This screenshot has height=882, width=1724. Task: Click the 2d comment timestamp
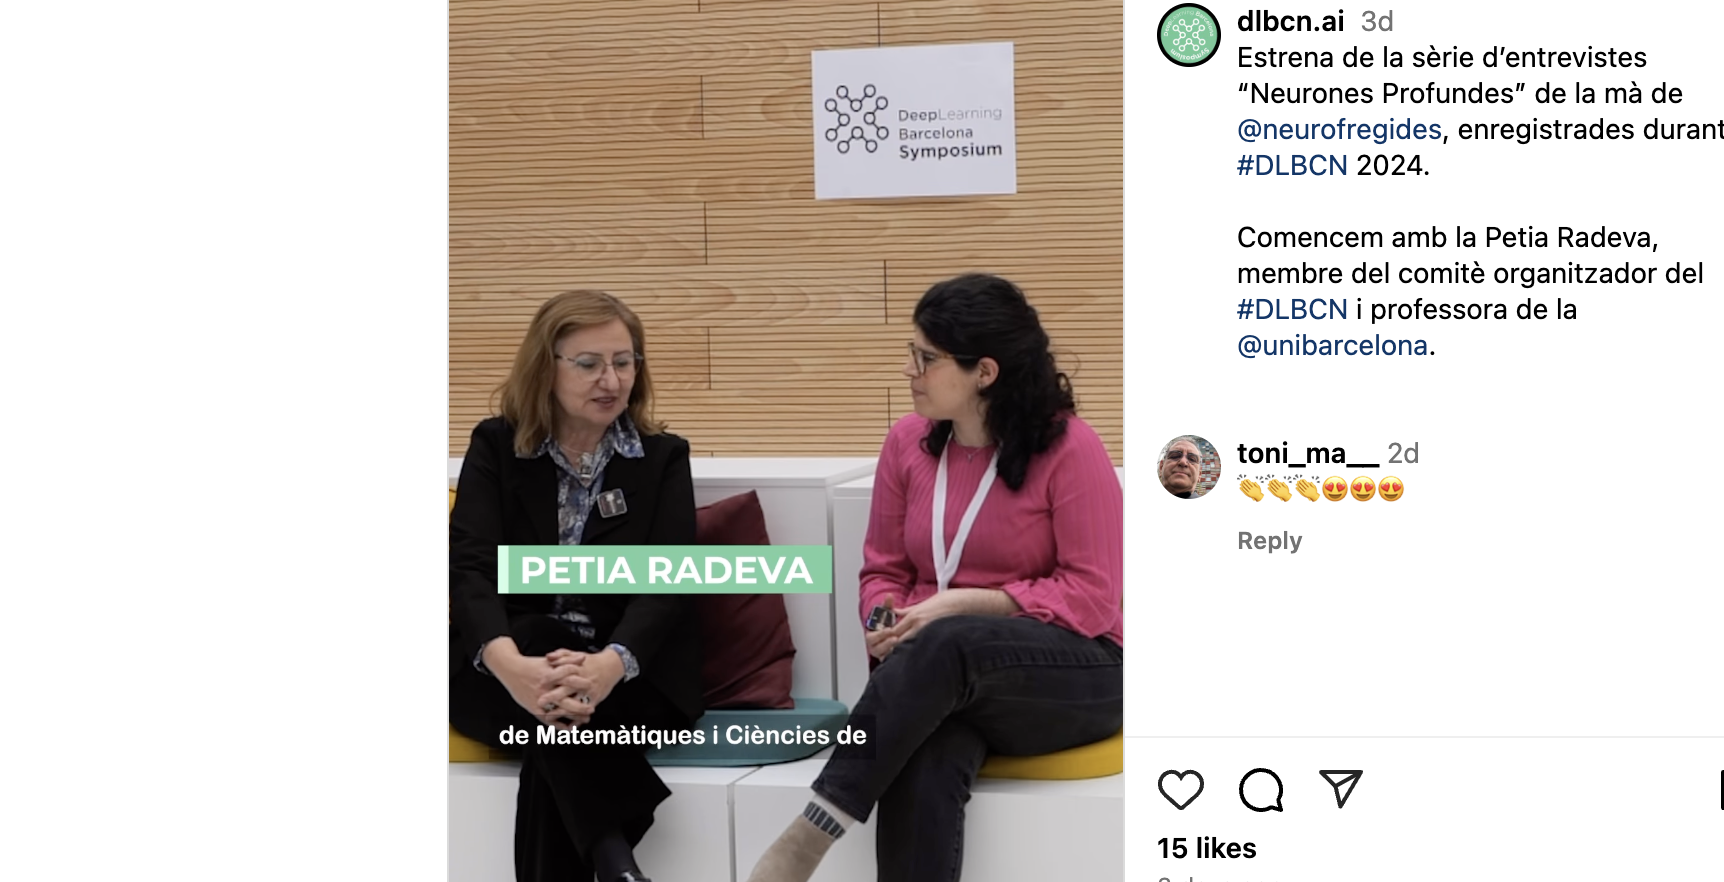1403,453
